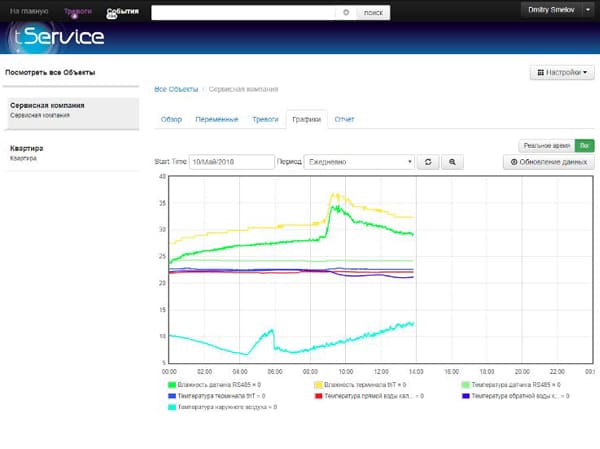The height and width of the screenshot is (449, 600).
Task: Switch to the Переменные tab
Action: pyautogui.click(x=217, y=119)
